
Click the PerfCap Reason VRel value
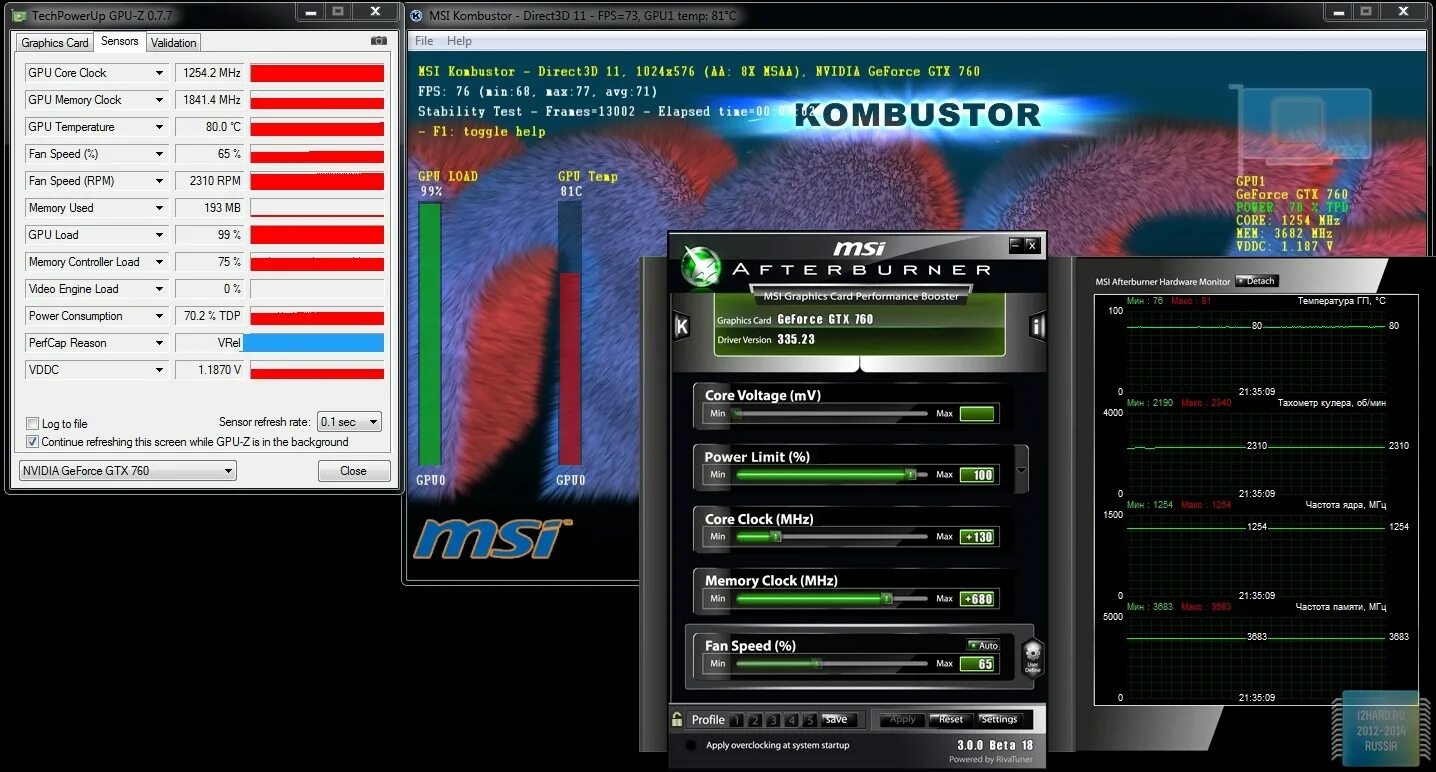pos(209,343)
